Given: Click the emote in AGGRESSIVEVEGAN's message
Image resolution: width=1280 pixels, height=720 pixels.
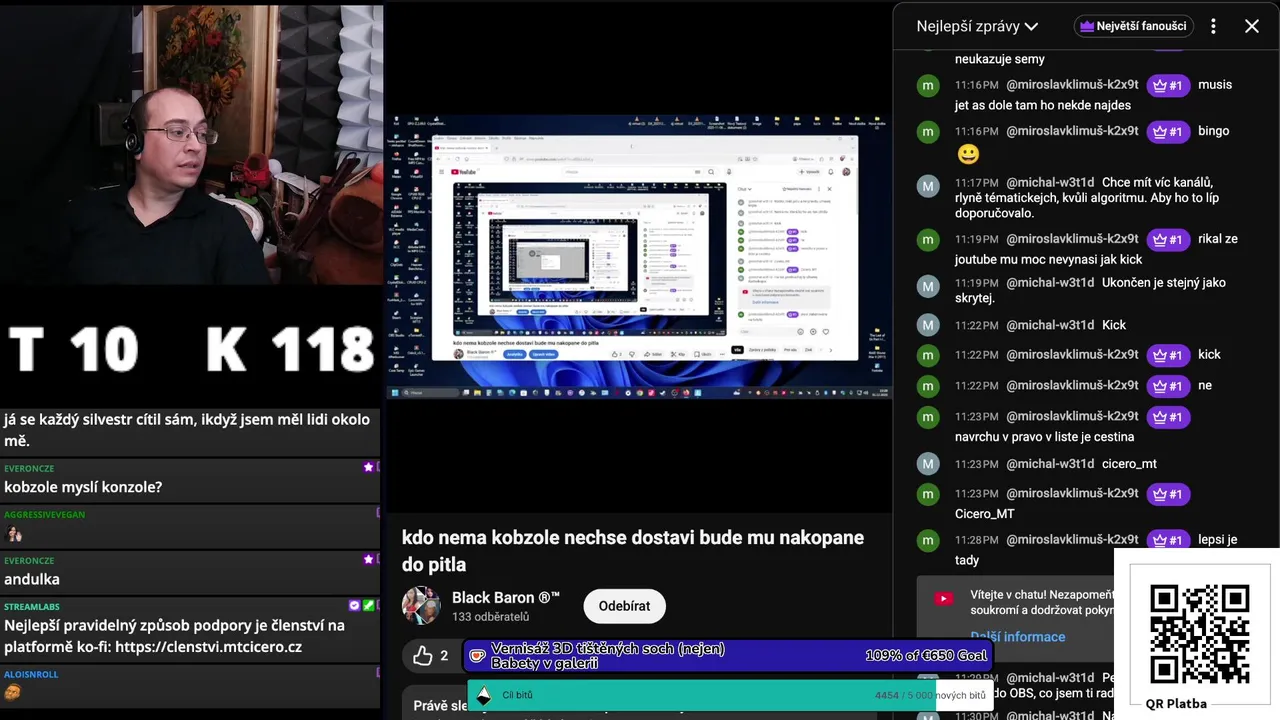Looking at the screenshot, I should 14,534.
